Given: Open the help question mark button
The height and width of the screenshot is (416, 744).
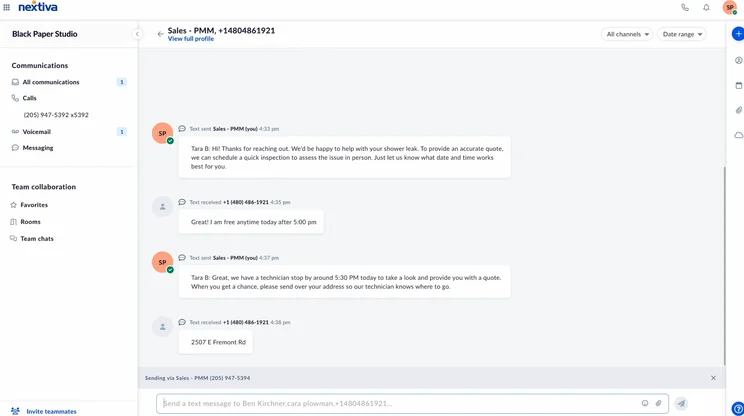Looking at the screenshot, I should pyautogui.click(x=738, y=408).
